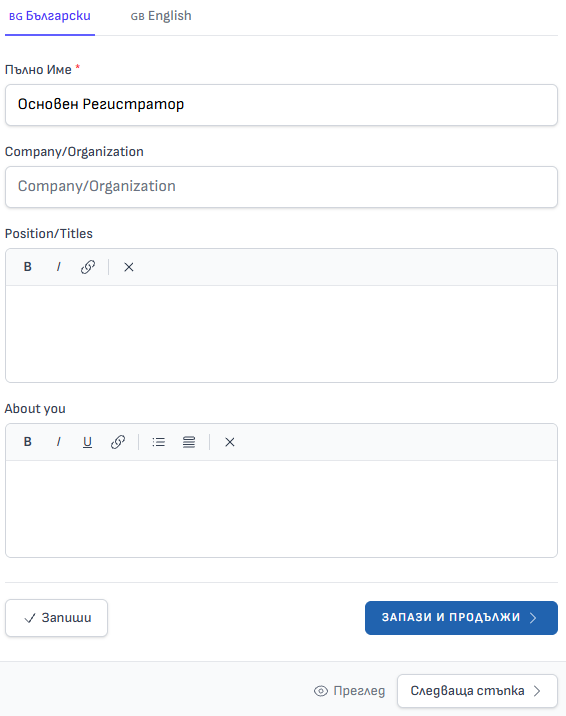
Task: Open Преглед preview with eye icon
Action: pyautogui.click(x=350, y=691)
